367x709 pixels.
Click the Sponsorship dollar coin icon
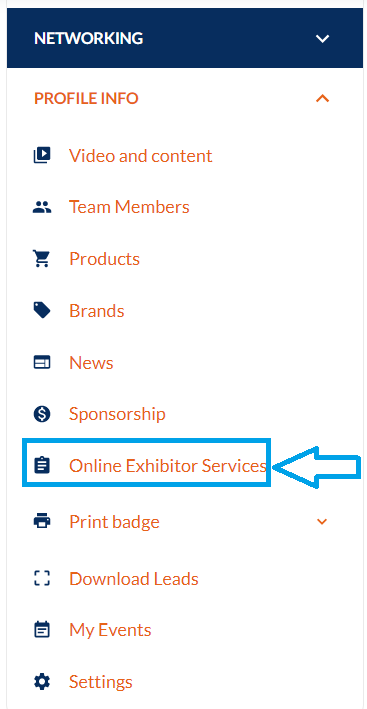click(42, 414)
